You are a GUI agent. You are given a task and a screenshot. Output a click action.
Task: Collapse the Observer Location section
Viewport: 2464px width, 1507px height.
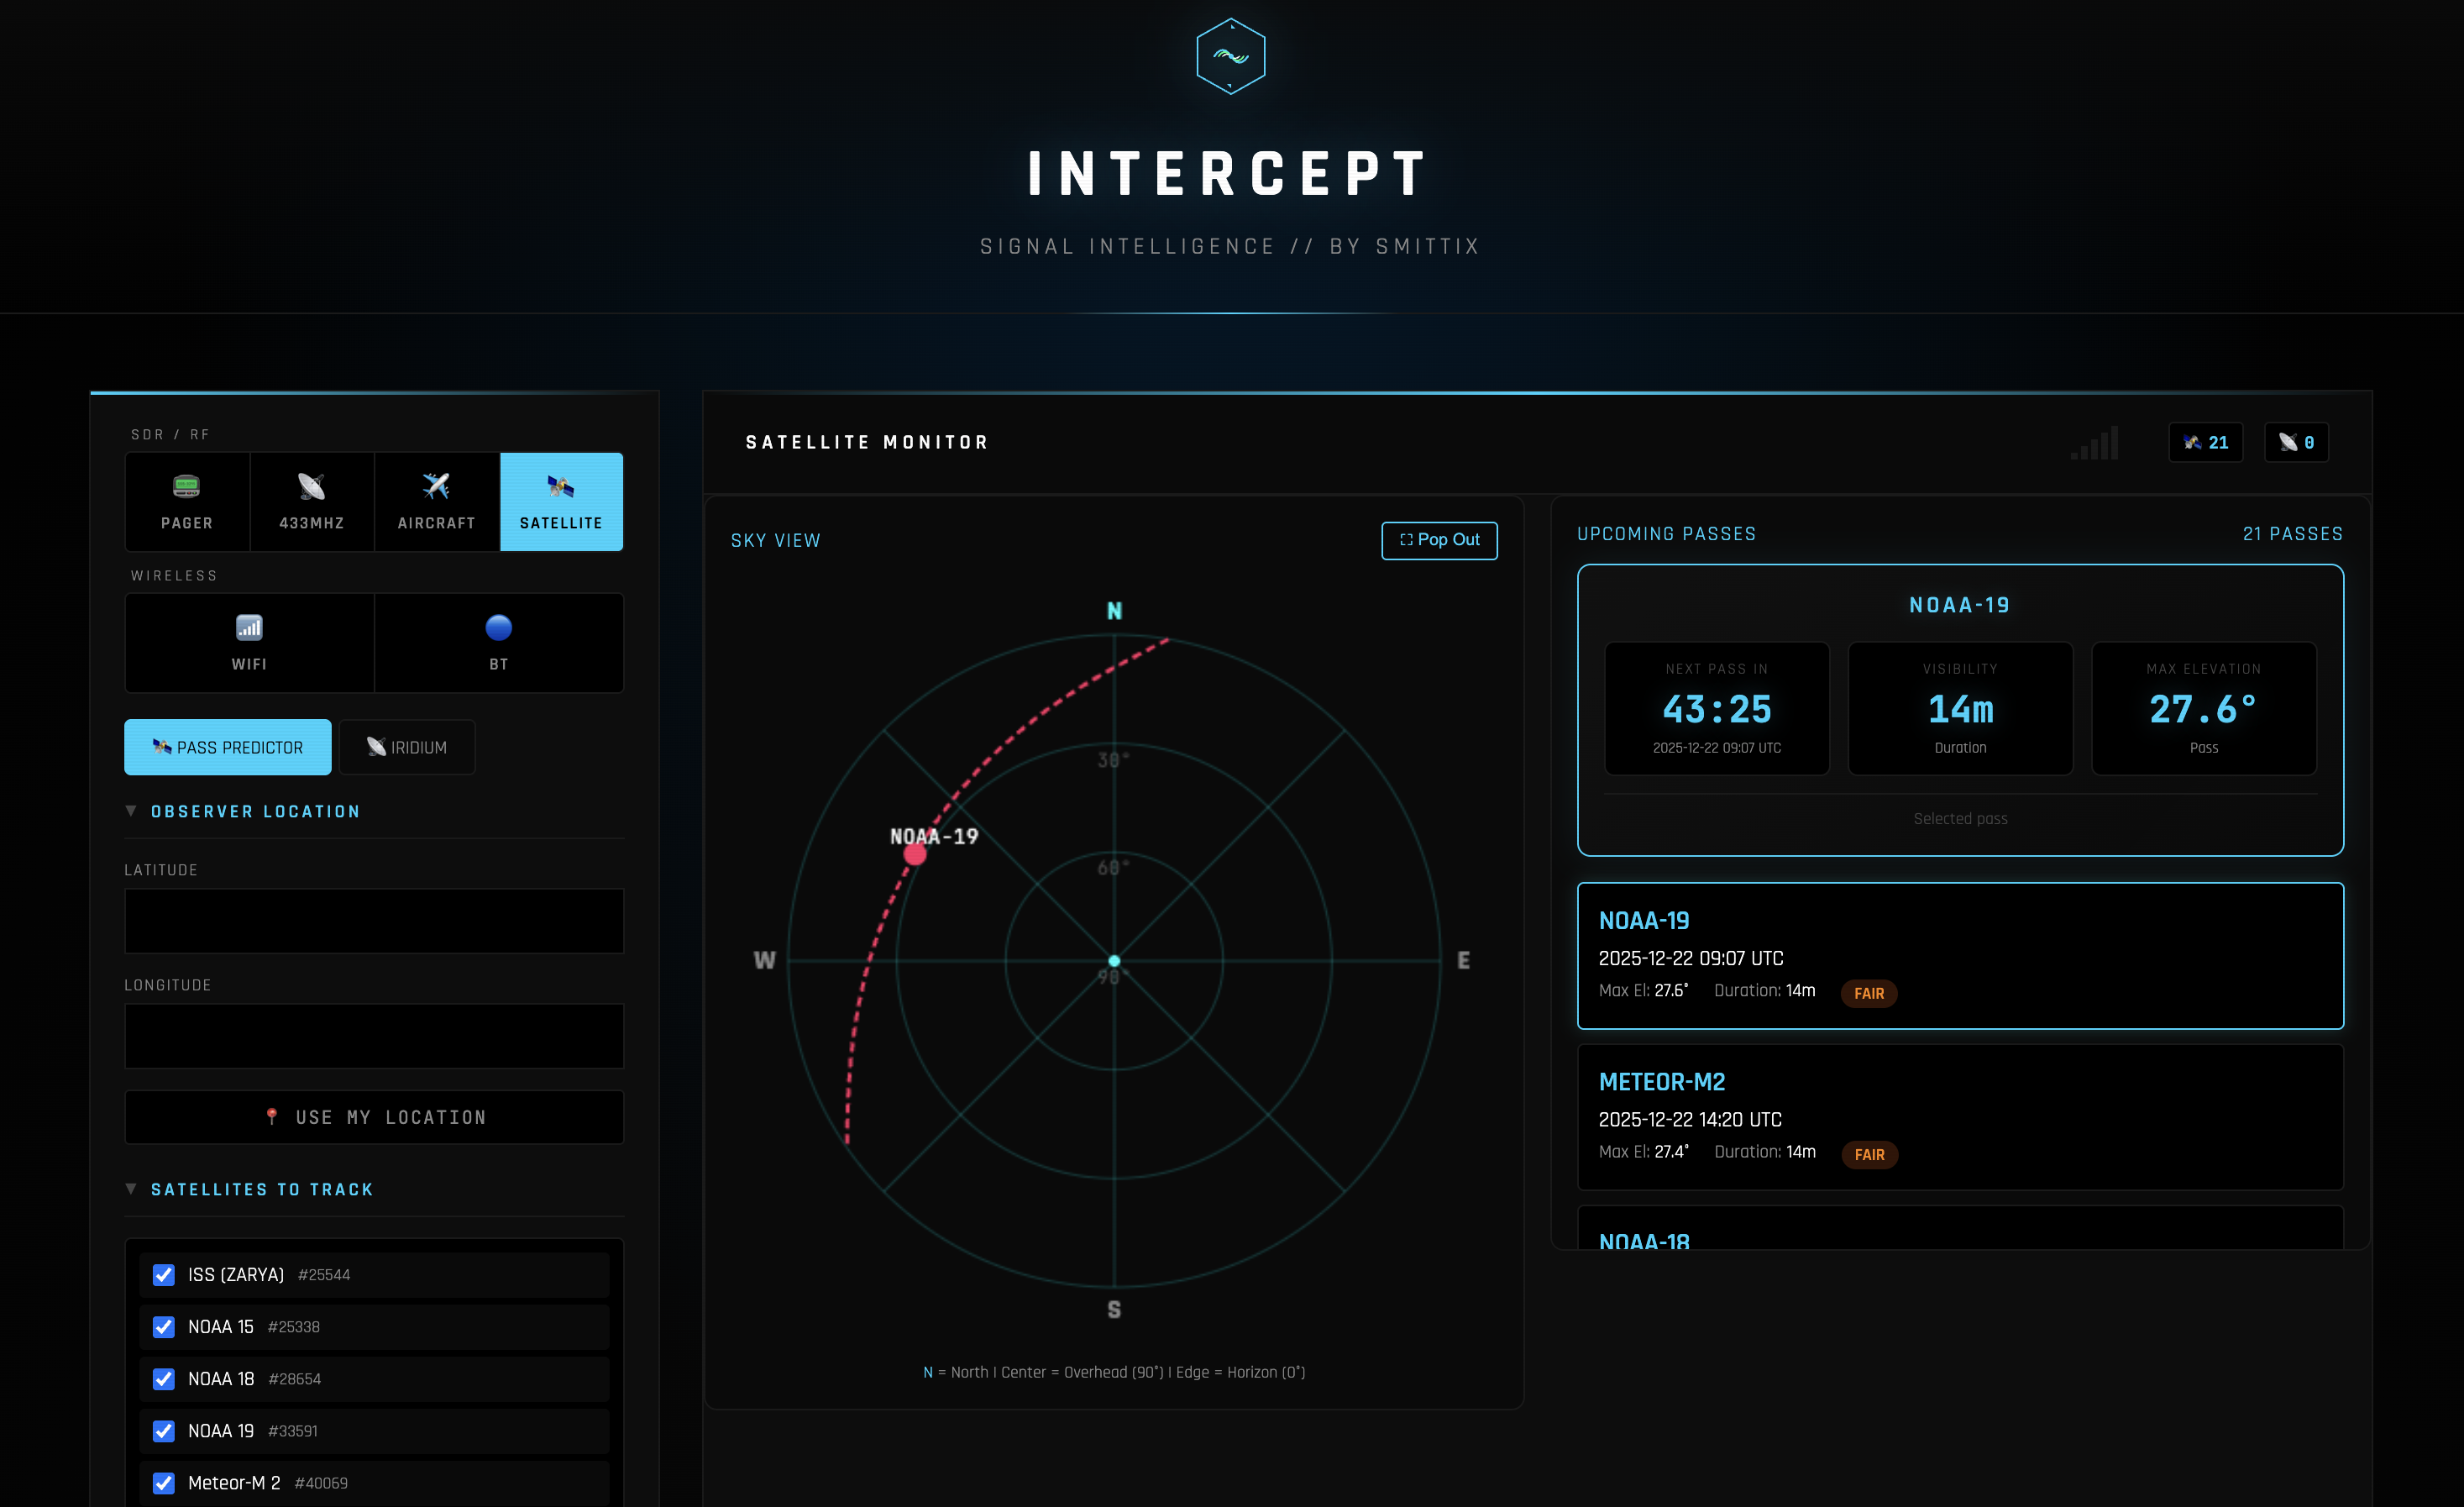coord(254,811)
